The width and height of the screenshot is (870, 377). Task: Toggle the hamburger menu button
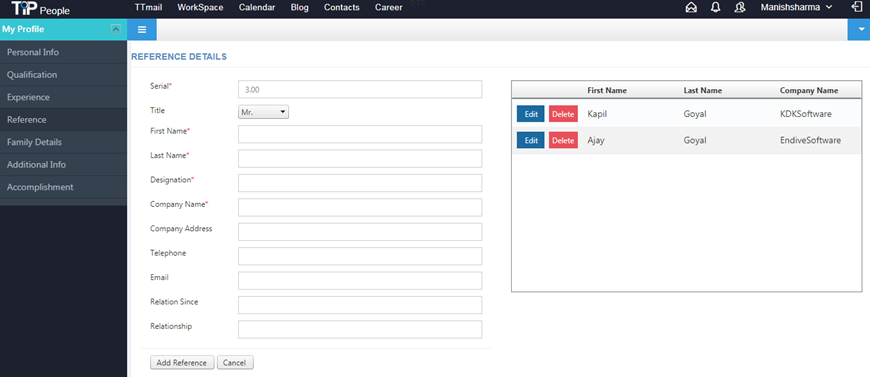141,29
